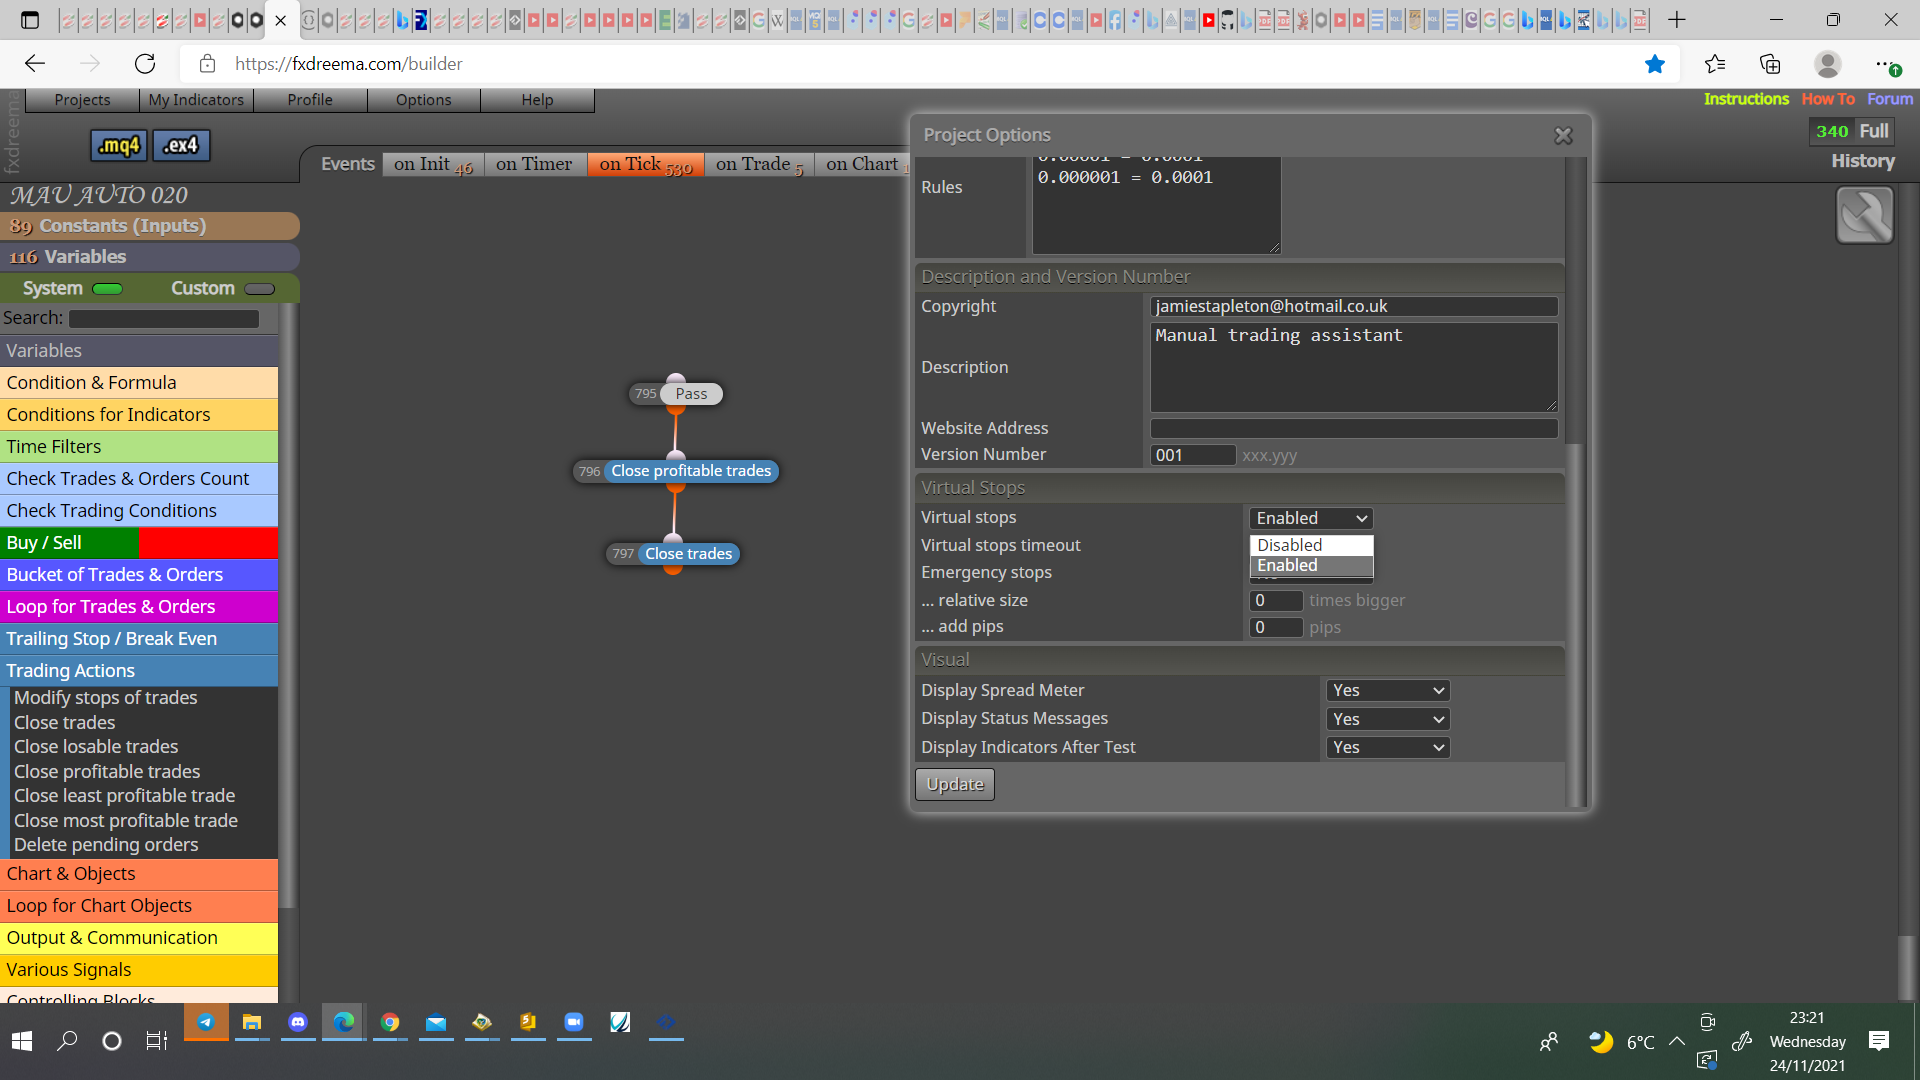The width and height of the screenshot is (1920, 1080).
Task: Open Discord from the taskbar
Action: coord(298,1022)
